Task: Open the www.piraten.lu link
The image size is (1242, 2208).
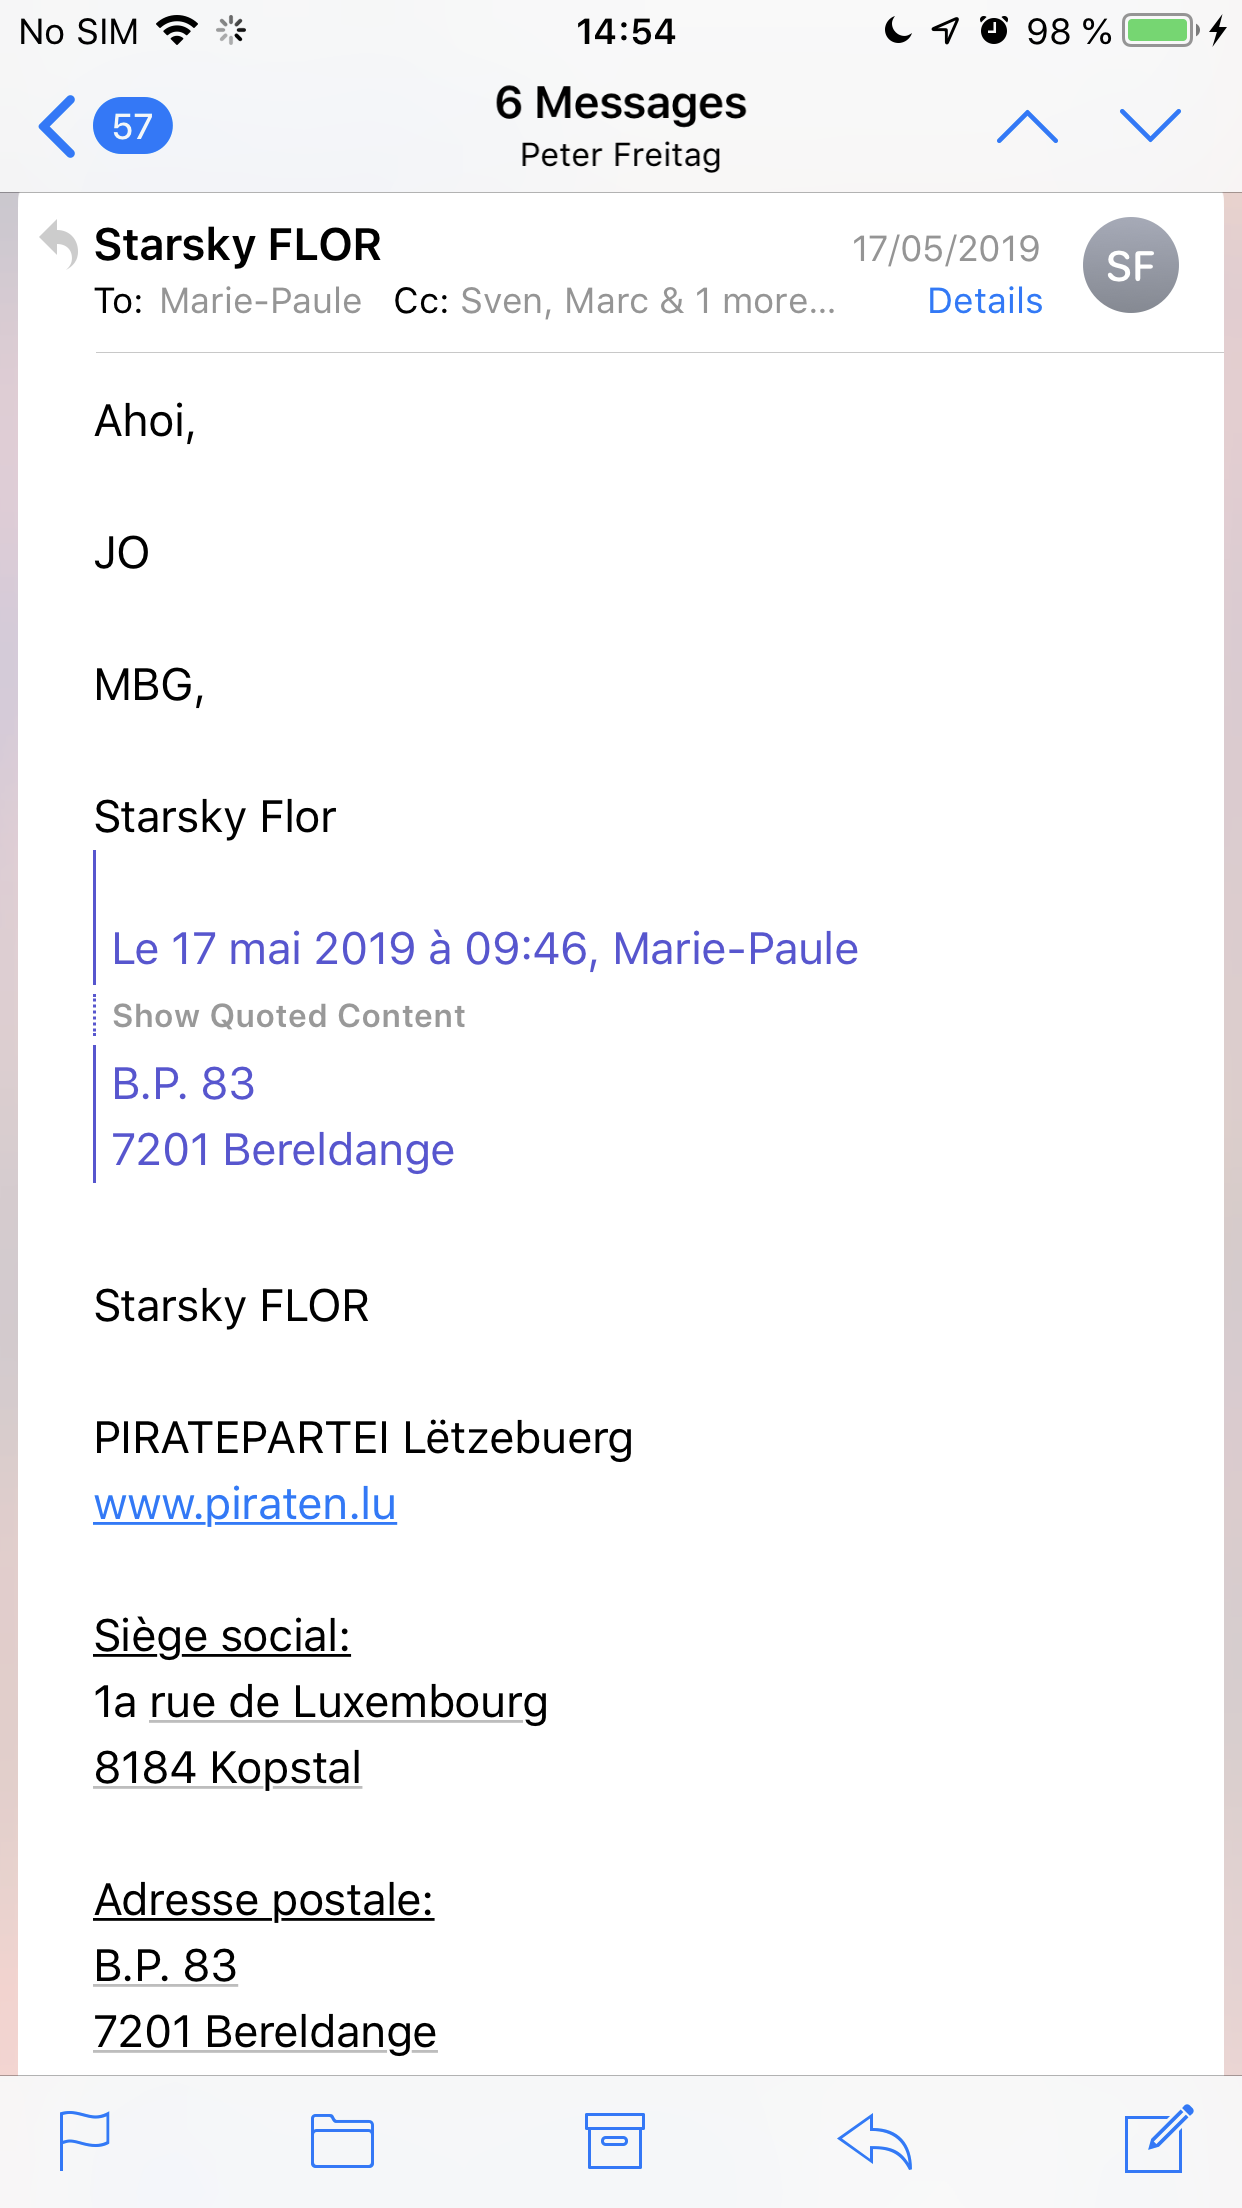Action: pos(245,1504)
